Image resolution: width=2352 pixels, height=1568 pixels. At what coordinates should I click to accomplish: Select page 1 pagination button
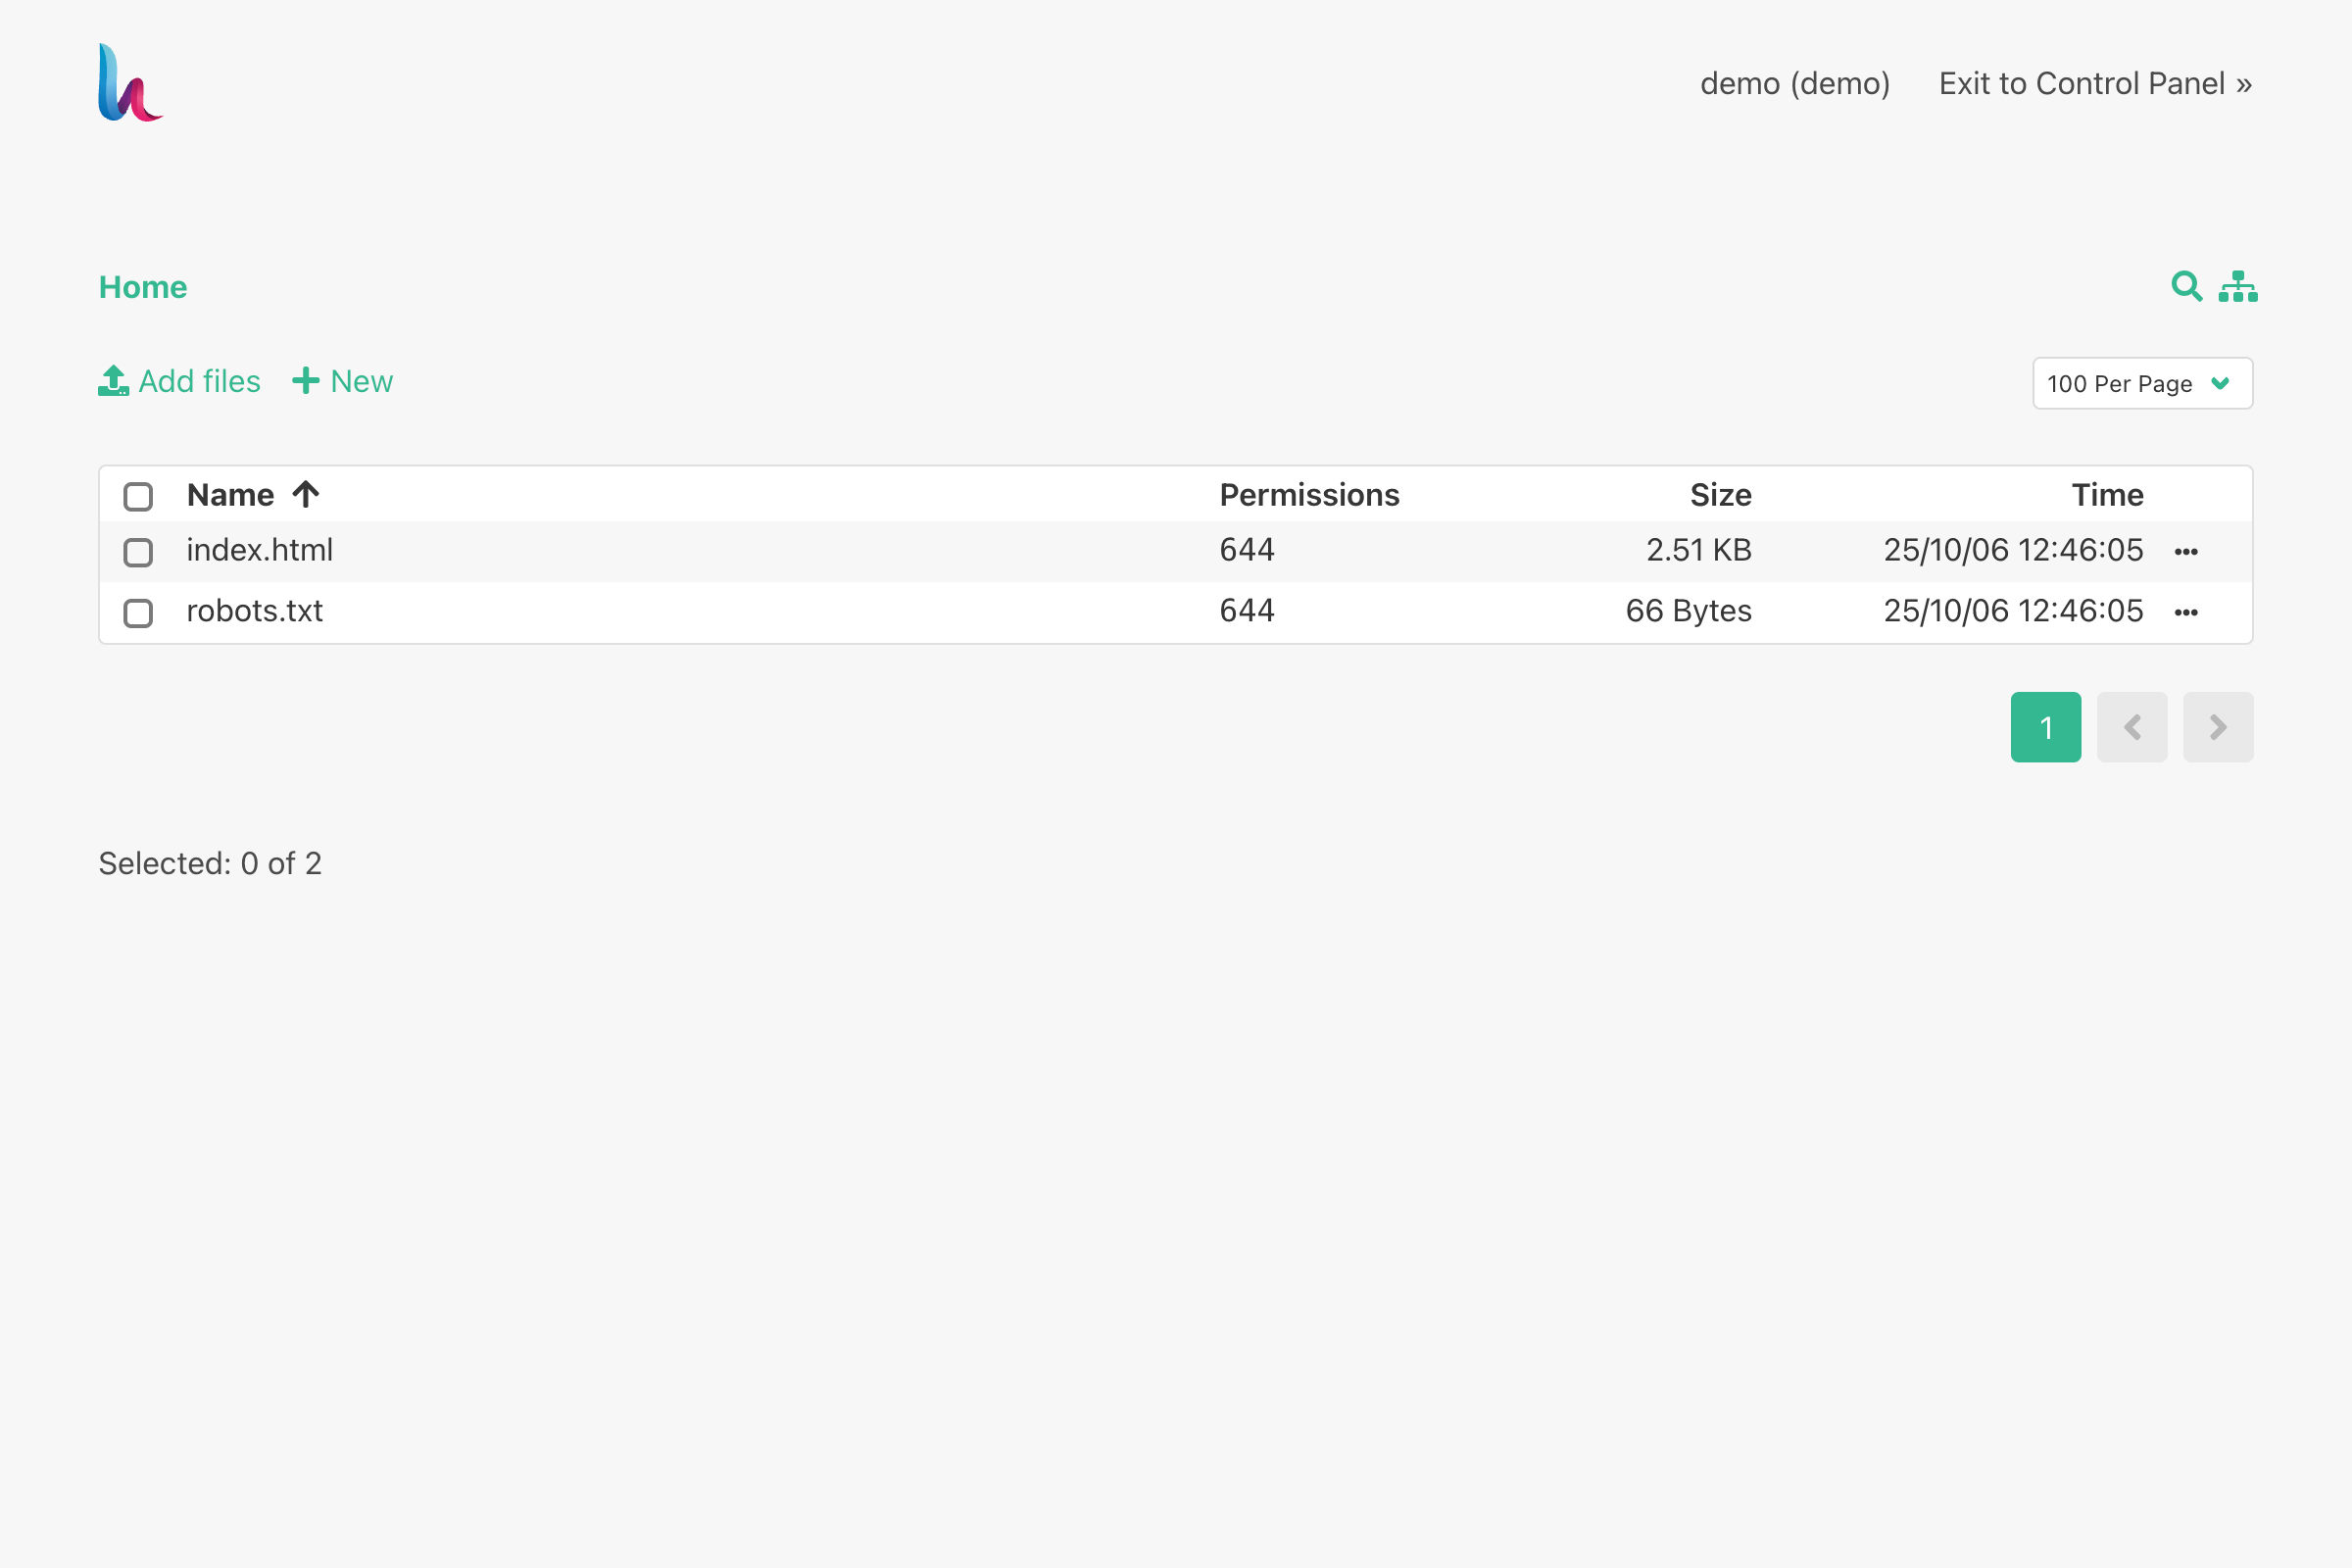click(x=2045, y=727)
